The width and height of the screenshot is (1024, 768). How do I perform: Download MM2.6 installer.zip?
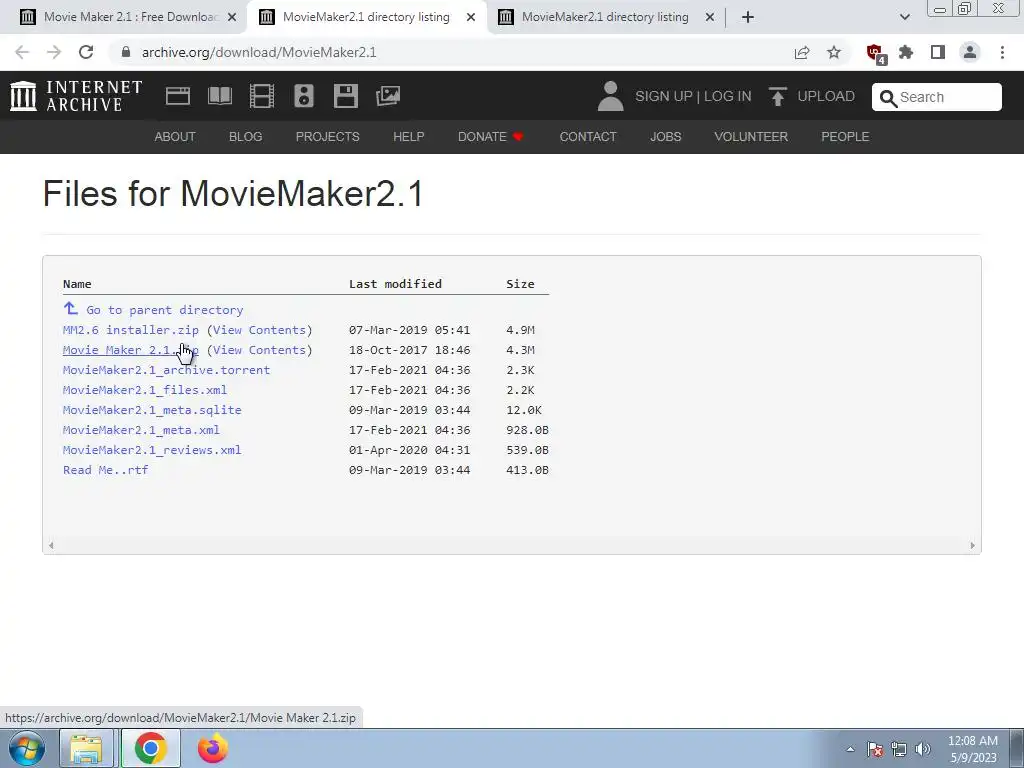(x=131, y=330)
